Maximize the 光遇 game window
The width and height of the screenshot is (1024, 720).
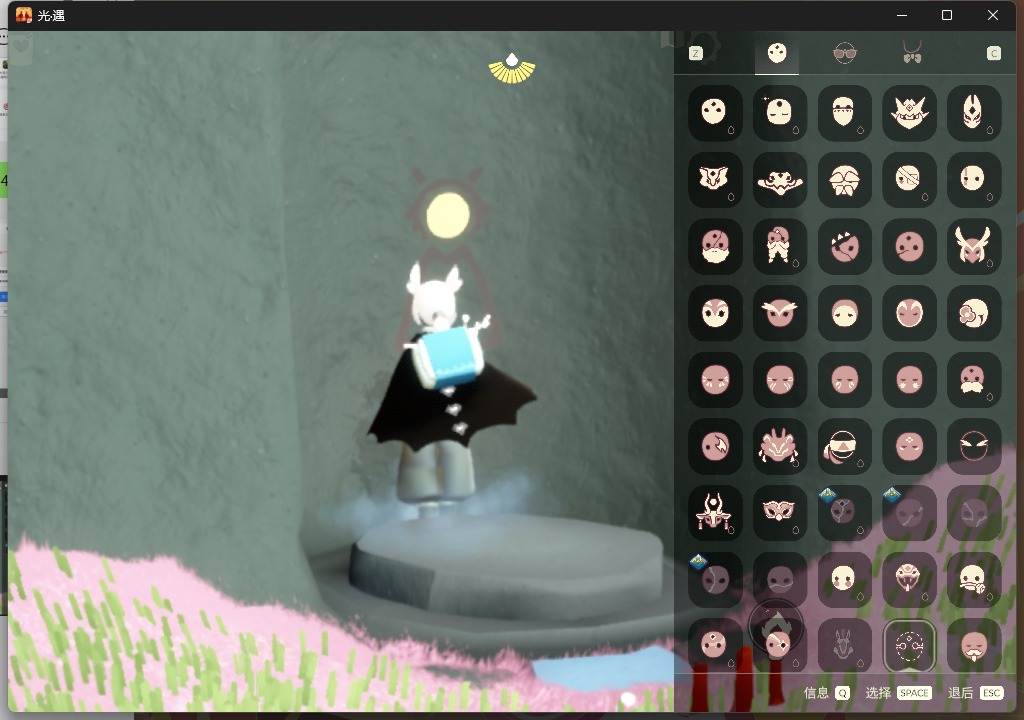(947, 15)
